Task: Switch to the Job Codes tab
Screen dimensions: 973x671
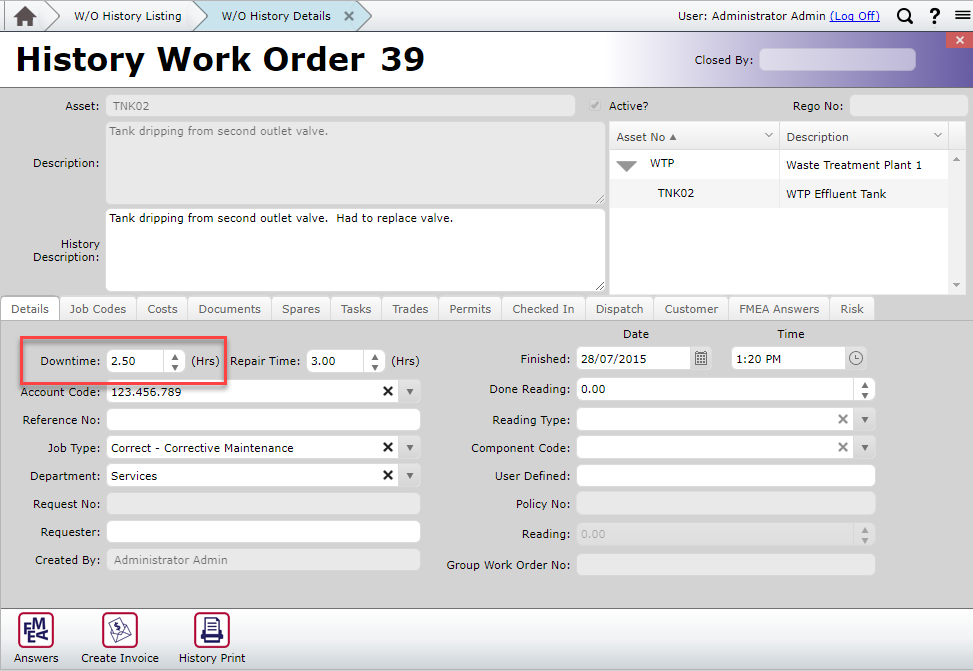Action: coord(98,309)
